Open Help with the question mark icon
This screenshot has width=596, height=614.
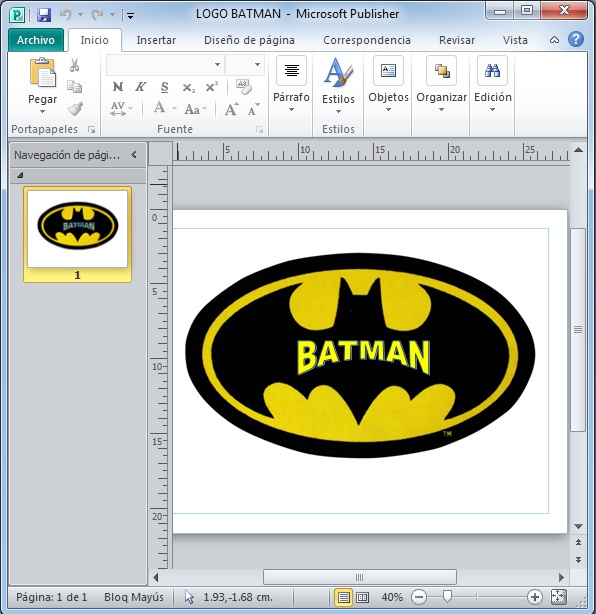[x=576, y=40]
